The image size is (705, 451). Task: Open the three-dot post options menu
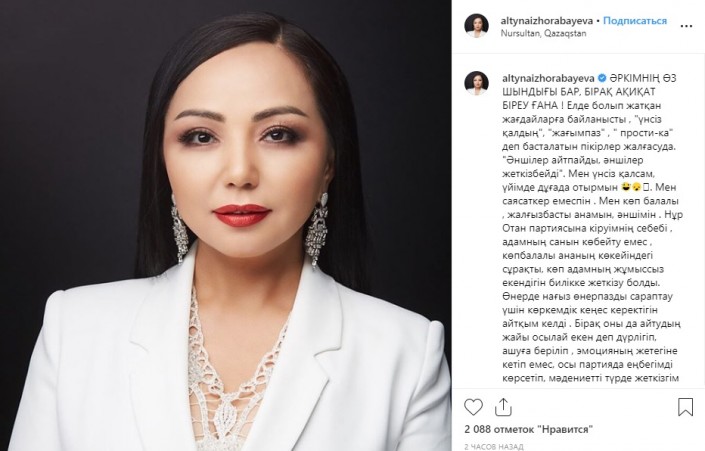pyautogui.click(x=686, y=27)
